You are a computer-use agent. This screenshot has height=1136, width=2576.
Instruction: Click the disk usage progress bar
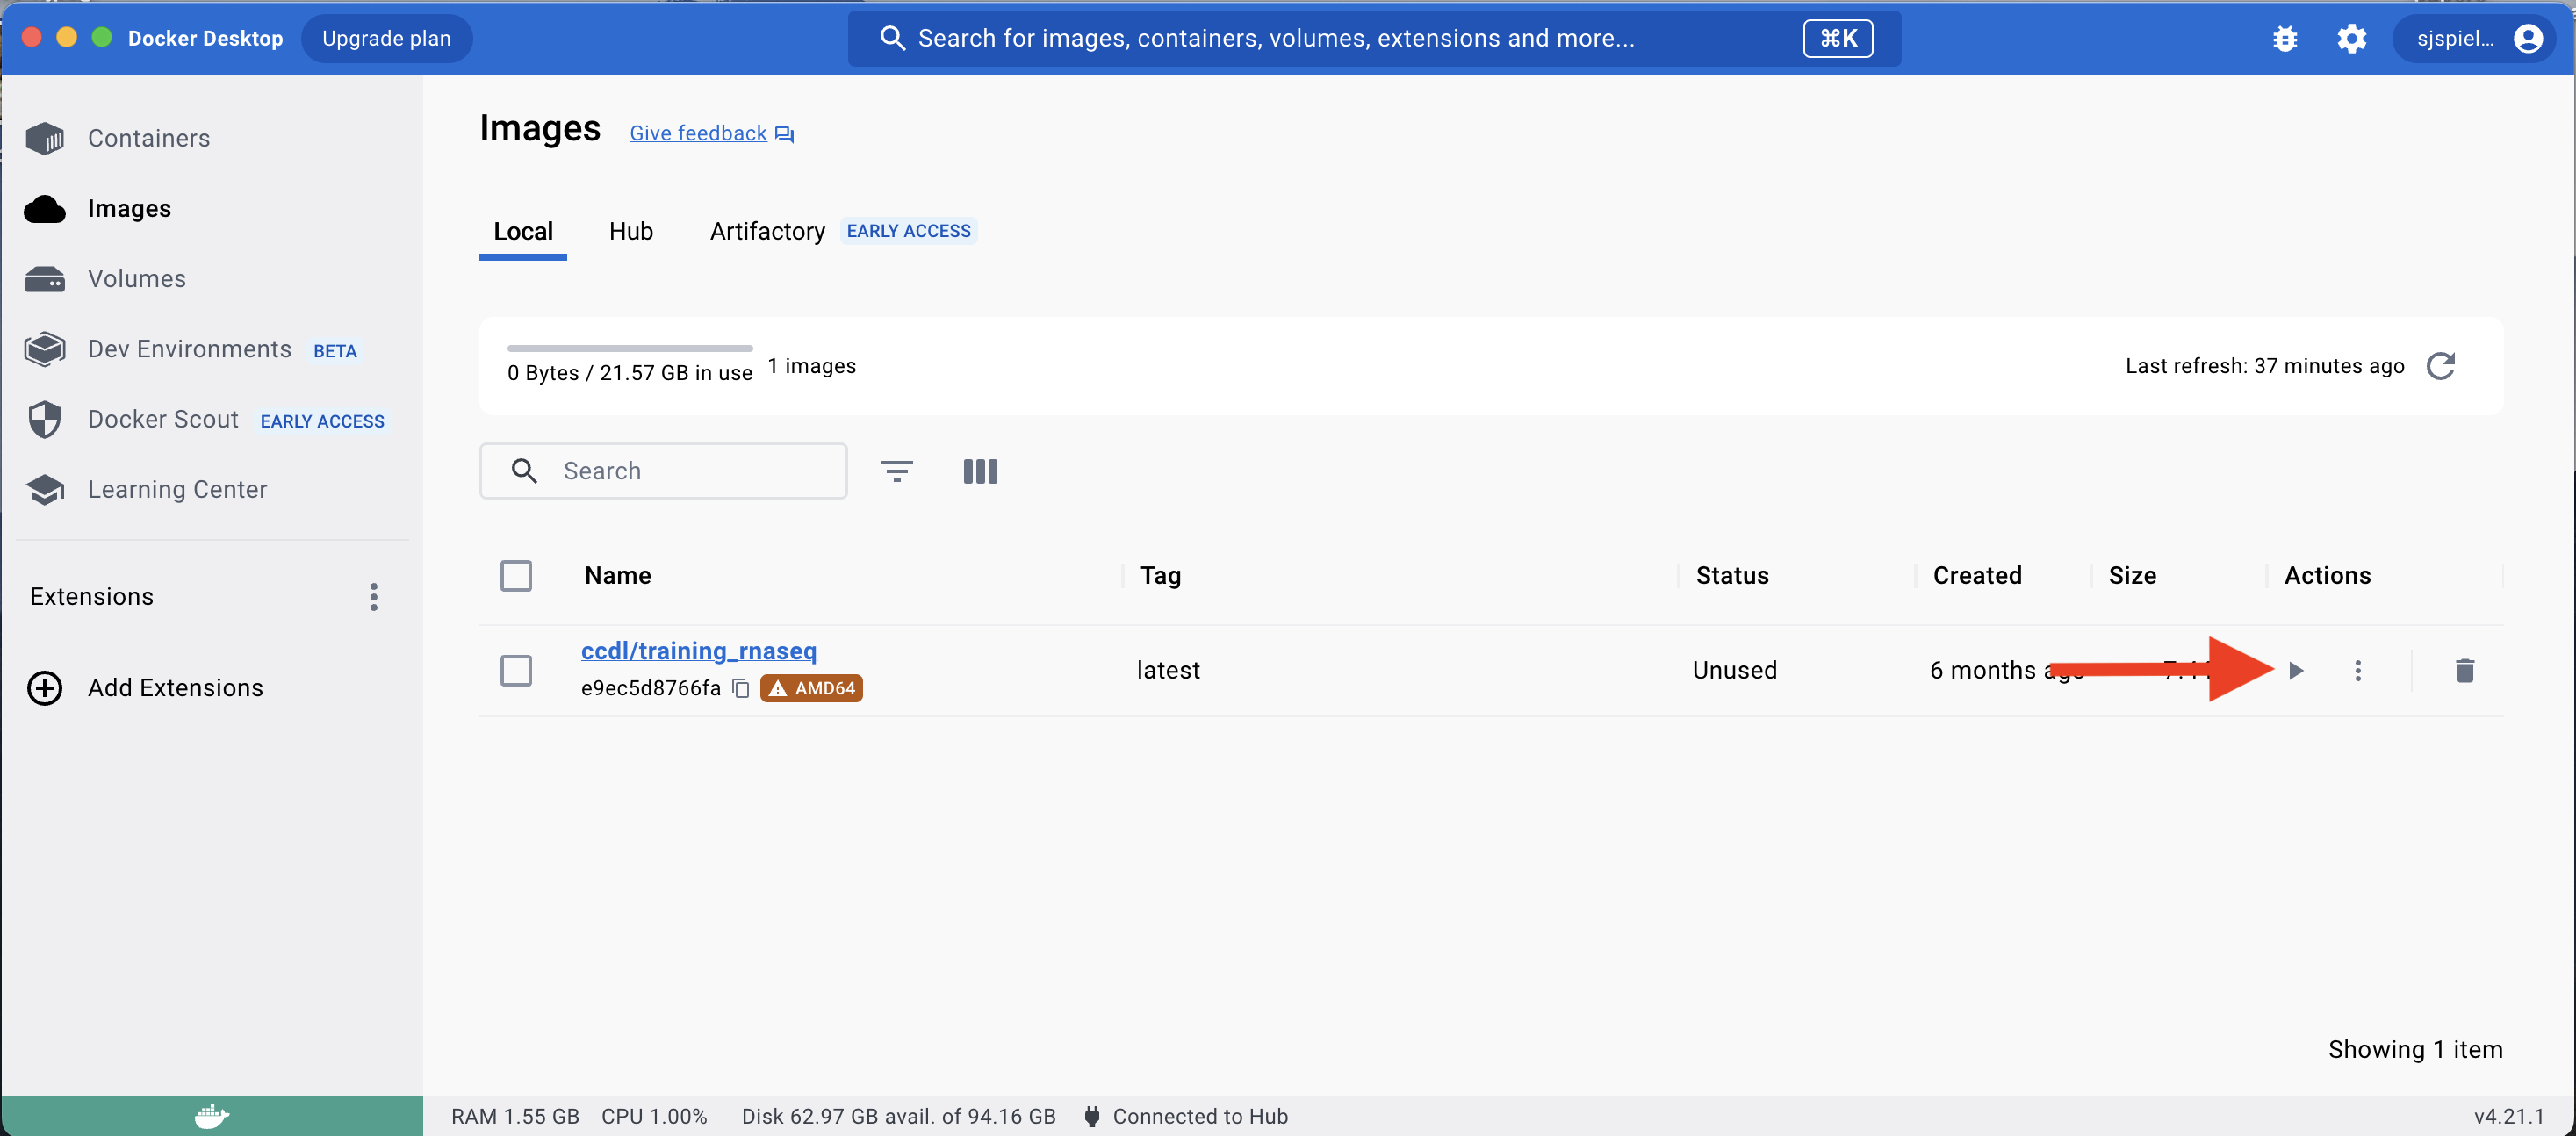[x=629, y=348]
